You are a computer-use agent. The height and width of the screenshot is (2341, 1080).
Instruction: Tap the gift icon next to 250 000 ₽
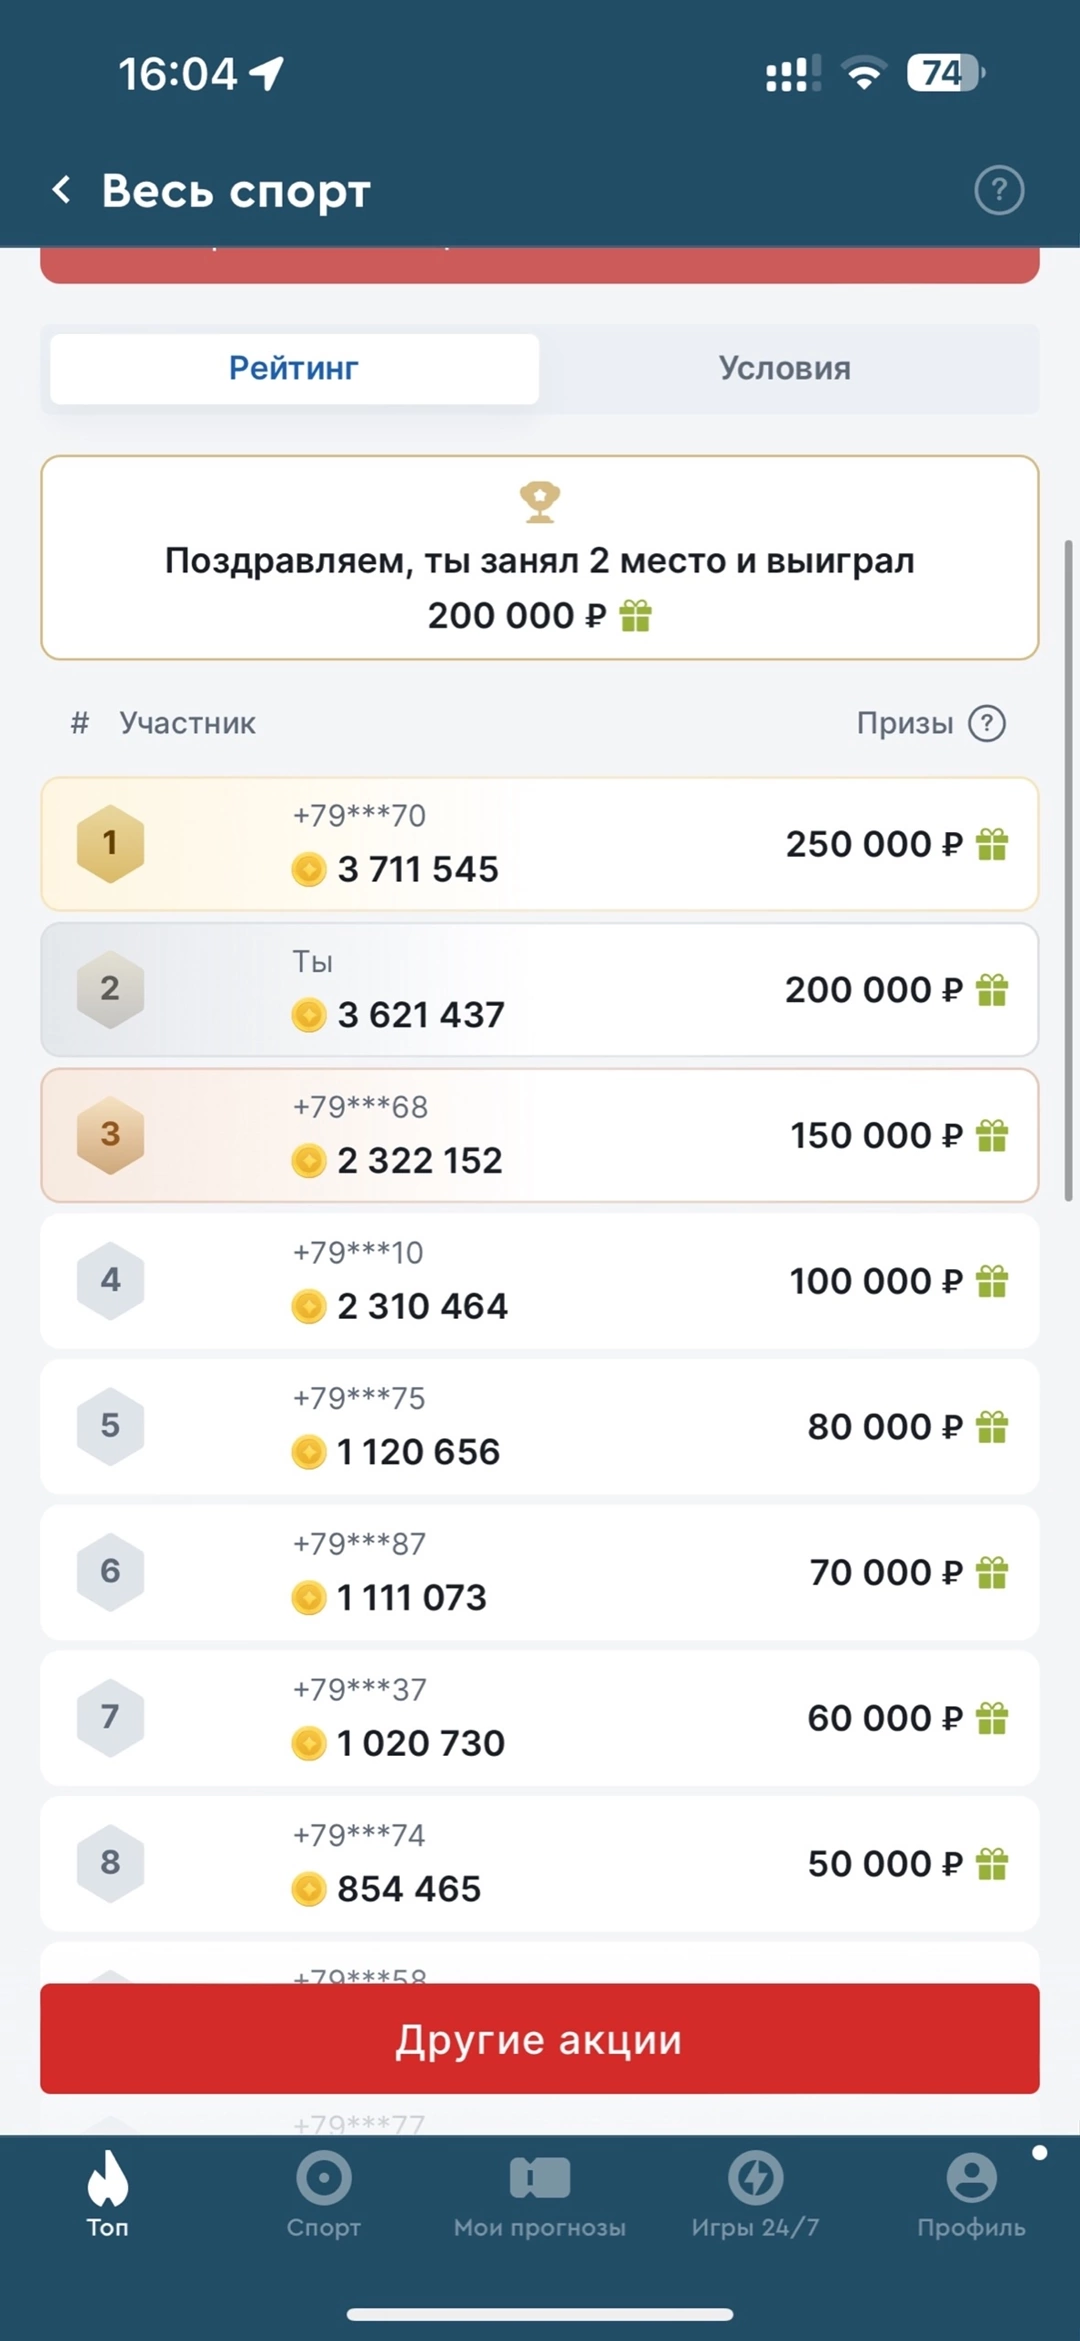coord(992,844)
